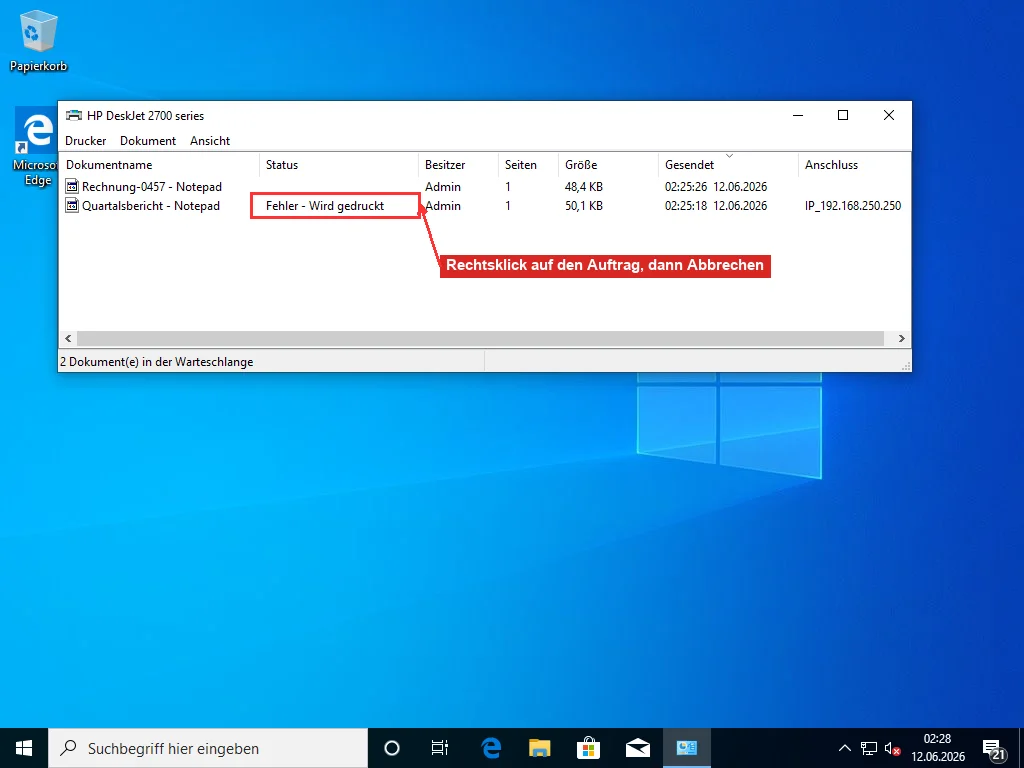Click the horizontal scrollbar thumb
This screenshot has width=1024, height=768.
point(480,338)
